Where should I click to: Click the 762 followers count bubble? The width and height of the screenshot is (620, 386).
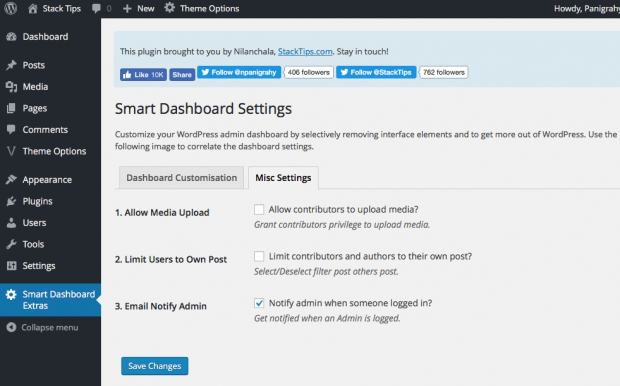[444, 72]
